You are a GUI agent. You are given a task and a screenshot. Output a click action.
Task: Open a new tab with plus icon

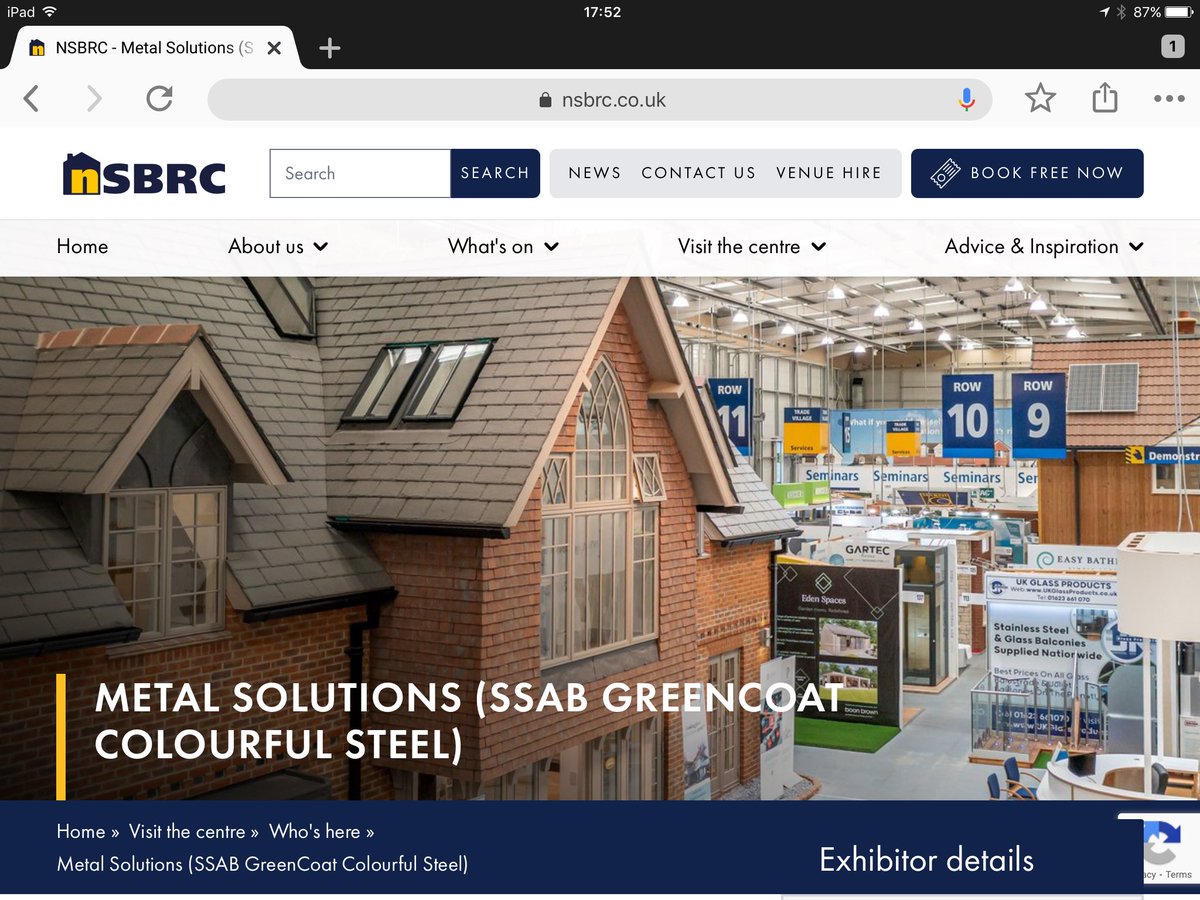click(x=329, y=48)
